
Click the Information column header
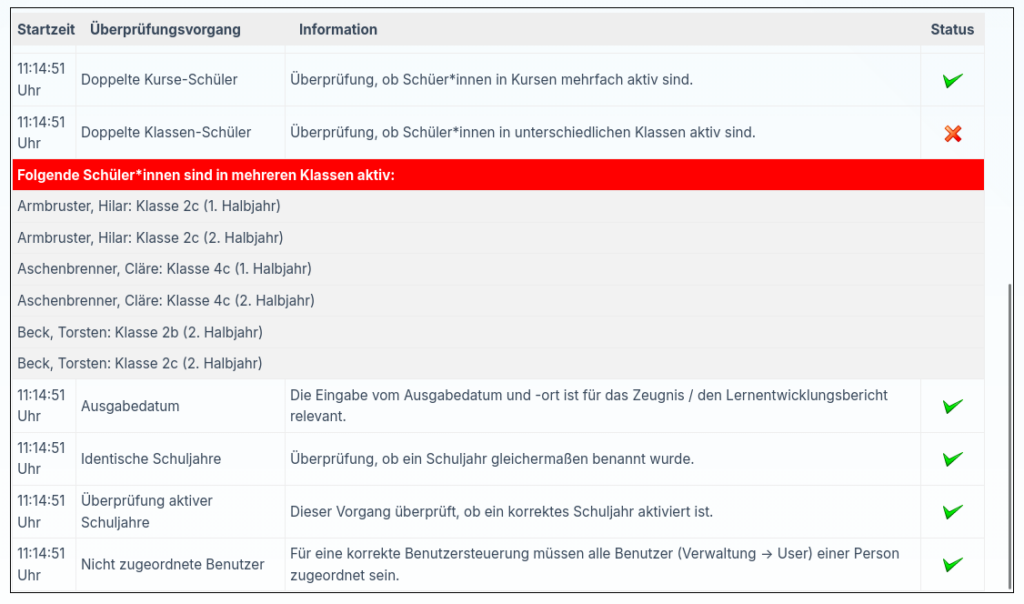[x=338, y=30]
